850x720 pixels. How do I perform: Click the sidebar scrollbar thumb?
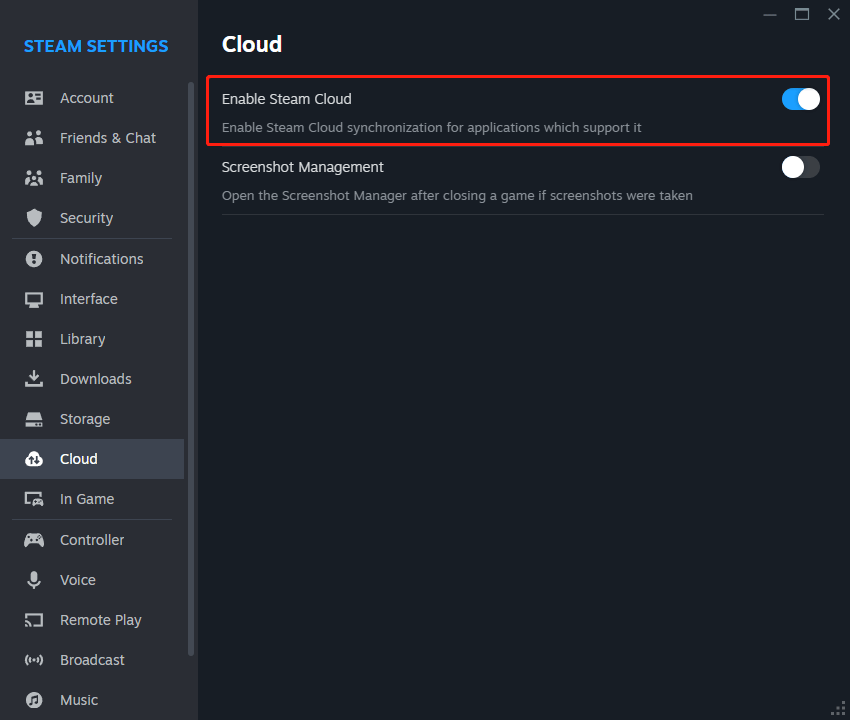click(x=190, y=350)
